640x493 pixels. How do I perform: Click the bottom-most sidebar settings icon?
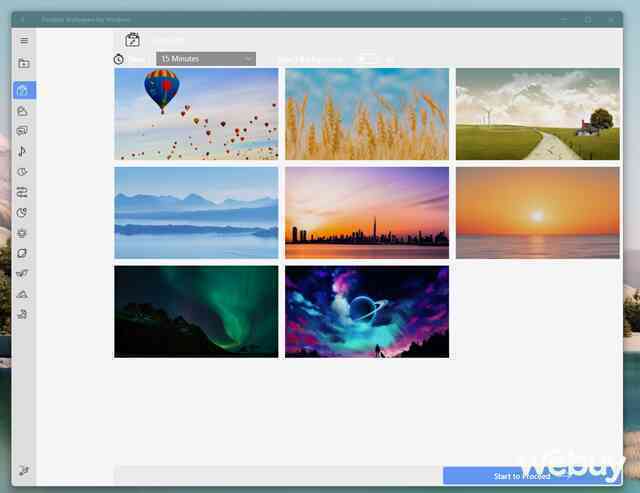[x=24, y=471]
